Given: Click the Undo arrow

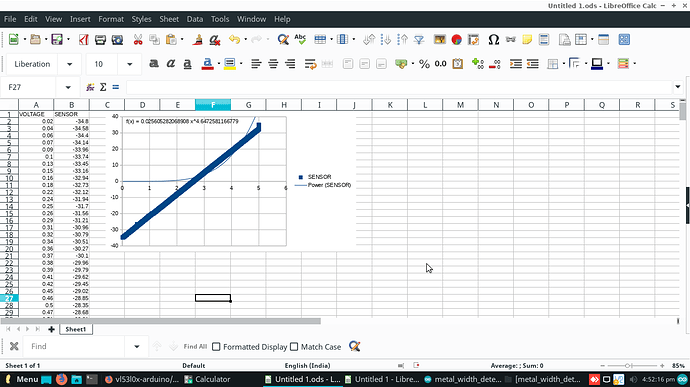Looking at the screenshot, I should pos(234,40).
